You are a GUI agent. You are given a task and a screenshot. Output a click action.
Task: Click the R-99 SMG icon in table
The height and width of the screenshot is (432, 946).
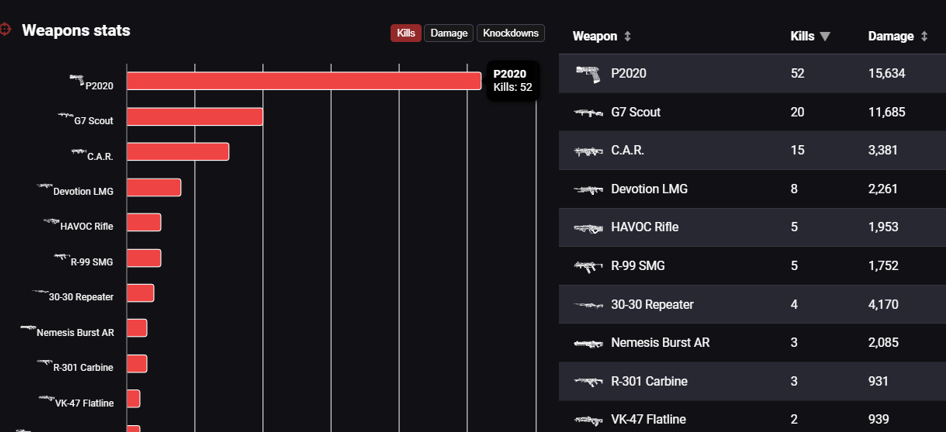(x=588, y=266)
